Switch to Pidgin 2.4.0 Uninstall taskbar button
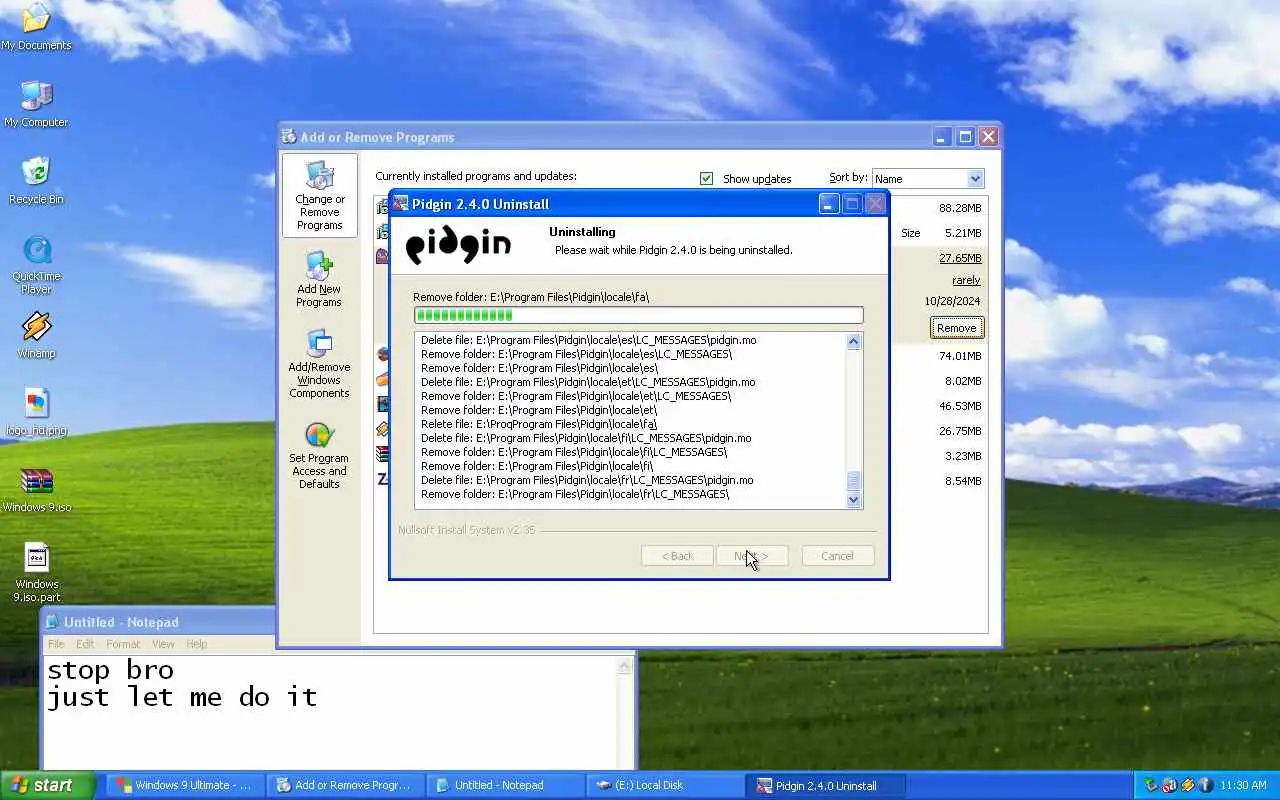 (827, 785)
